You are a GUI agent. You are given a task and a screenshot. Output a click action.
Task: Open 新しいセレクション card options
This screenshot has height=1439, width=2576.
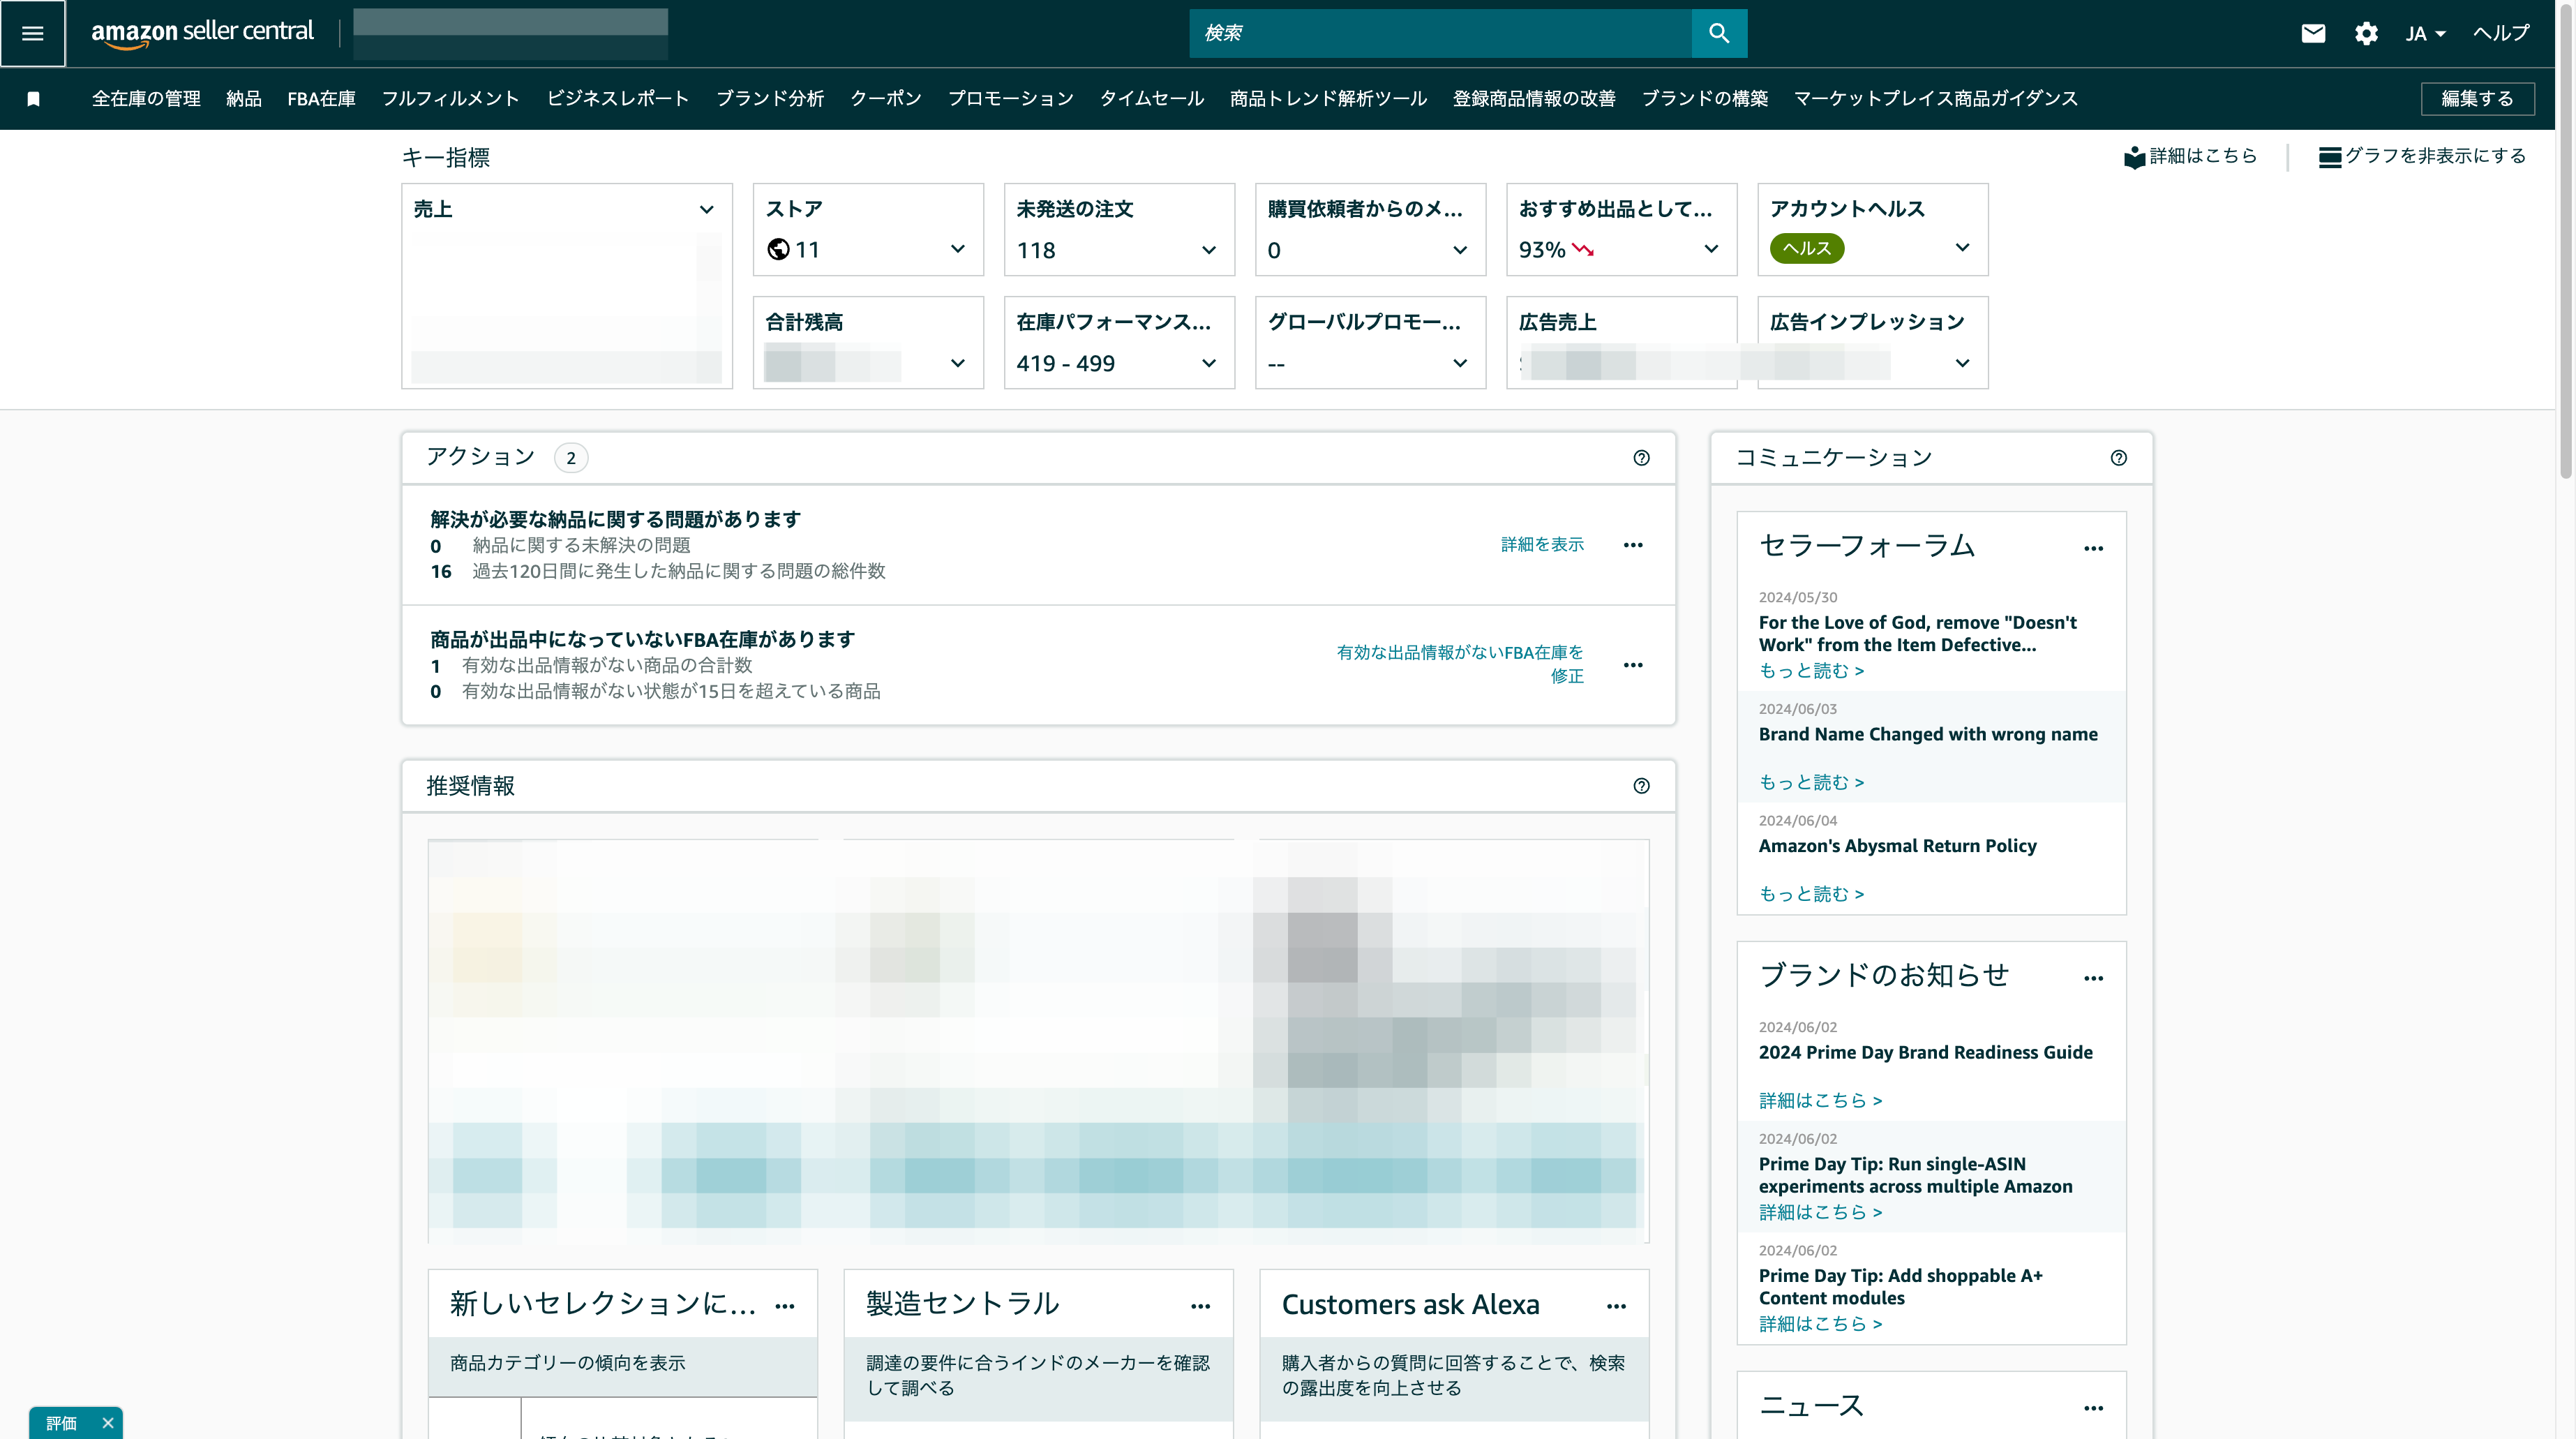785,1306
